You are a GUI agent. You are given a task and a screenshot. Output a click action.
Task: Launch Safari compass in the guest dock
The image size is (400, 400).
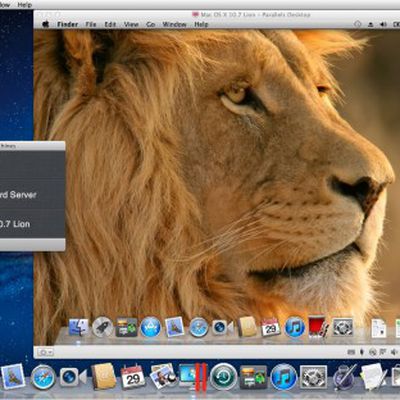pos(198,327)
